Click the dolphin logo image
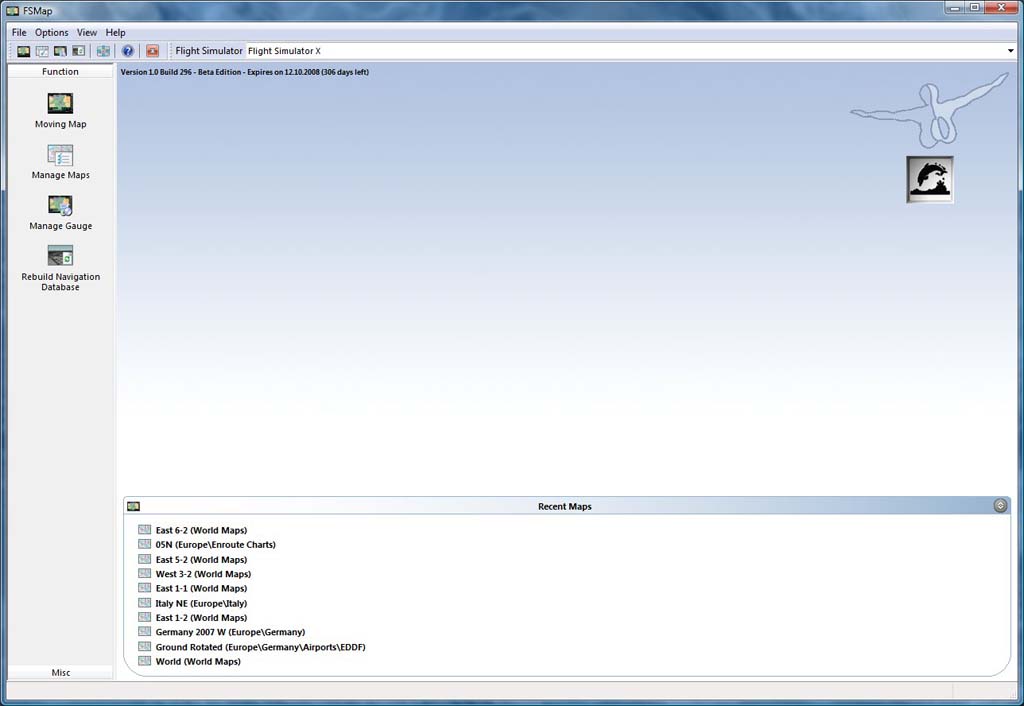This screenshot has width=1024, height=706. [x=929, y=180]
